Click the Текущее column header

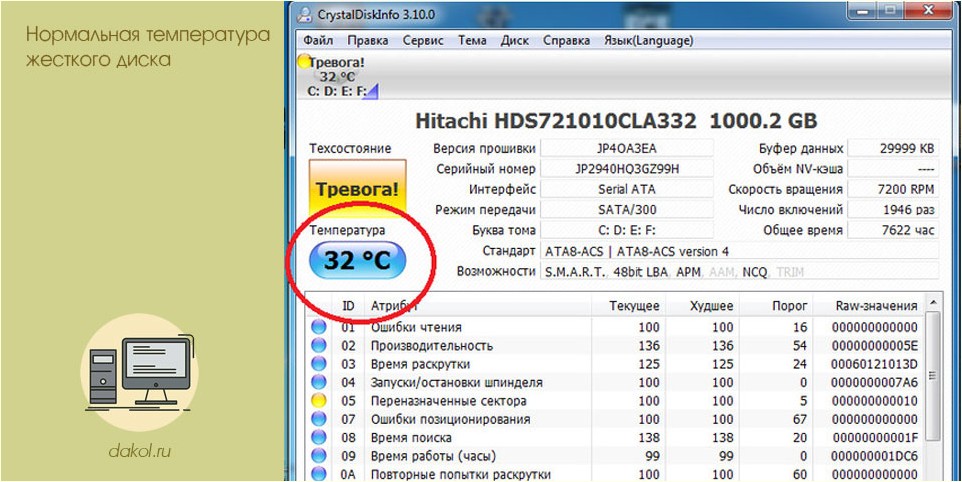628,305
